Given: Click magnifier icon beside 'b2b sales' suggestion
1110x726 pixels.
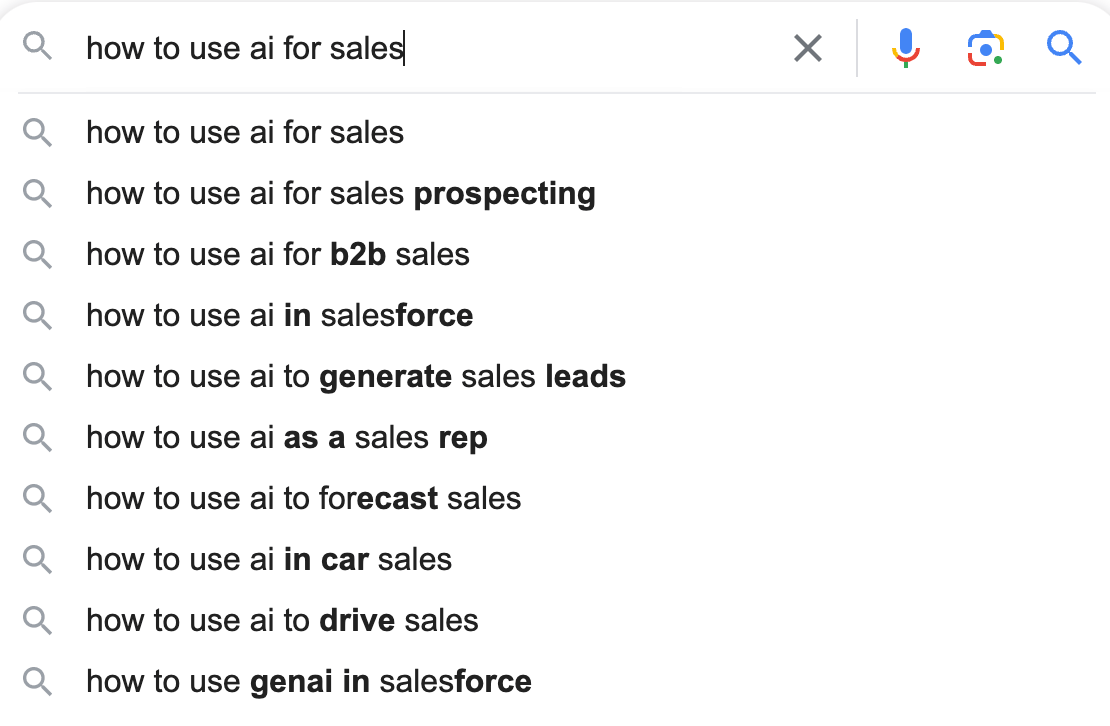Looking at the screenshot, I should 37,254.
